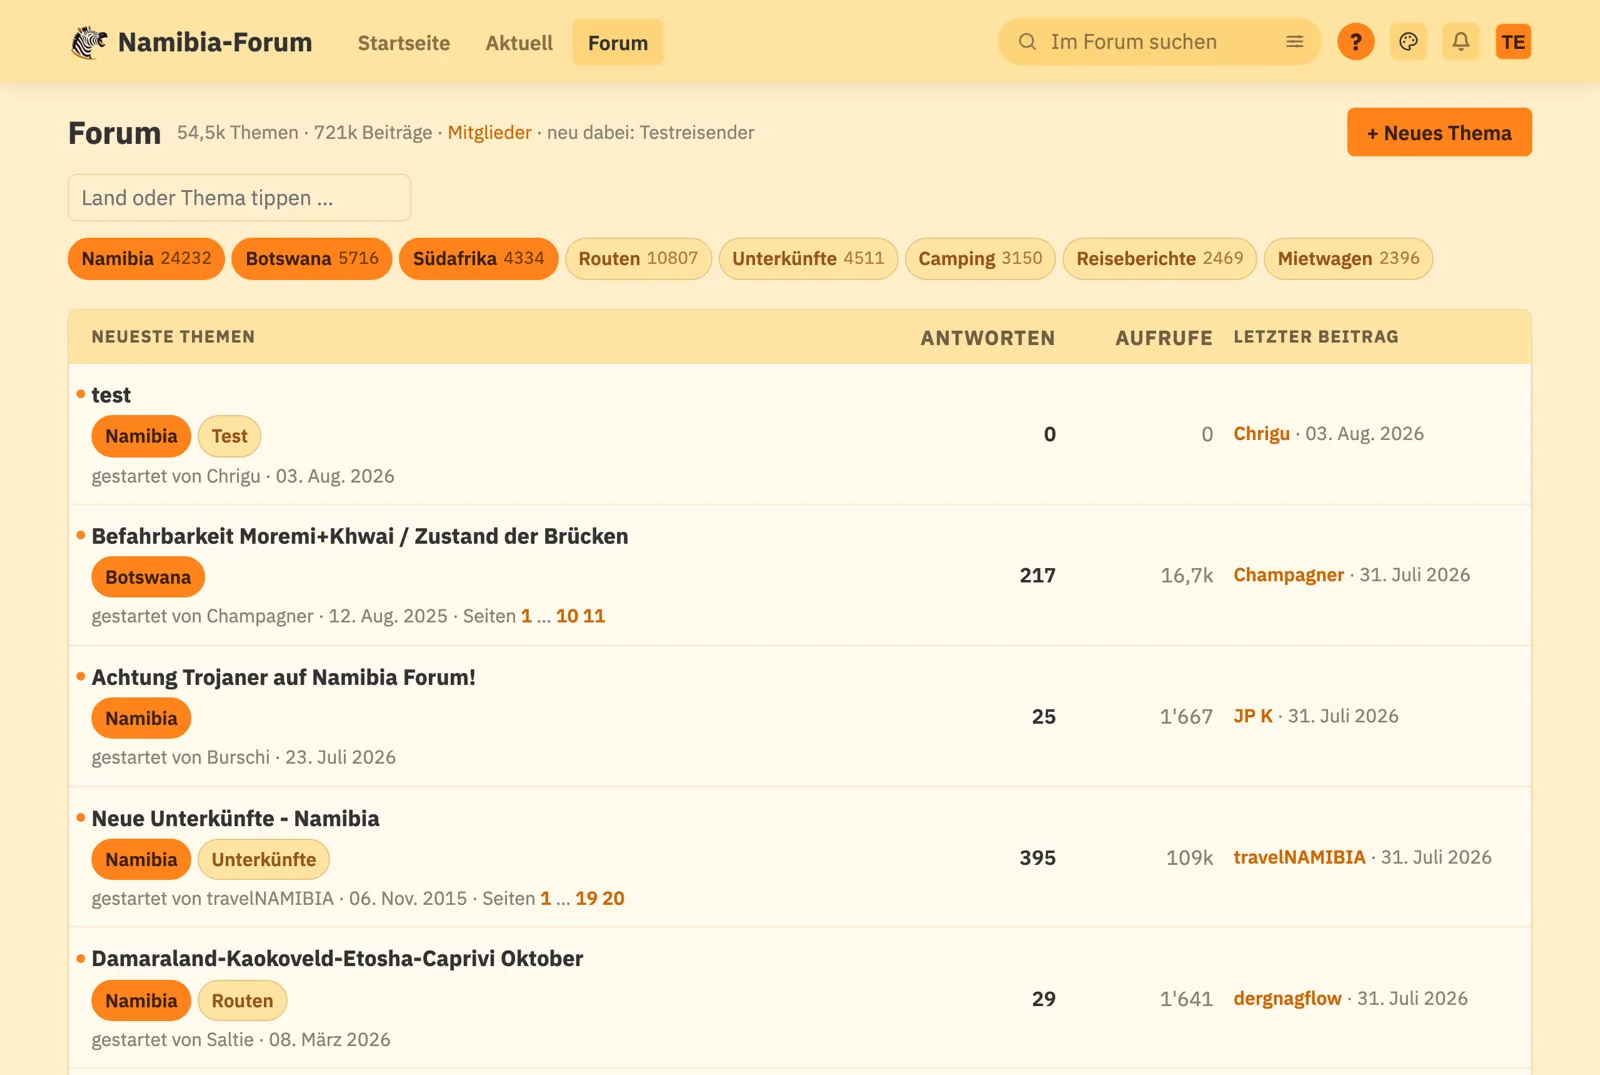This screenshot has height=1075, width=1600.
Task: Open the TE user avatar menu
Action: 1513,42
